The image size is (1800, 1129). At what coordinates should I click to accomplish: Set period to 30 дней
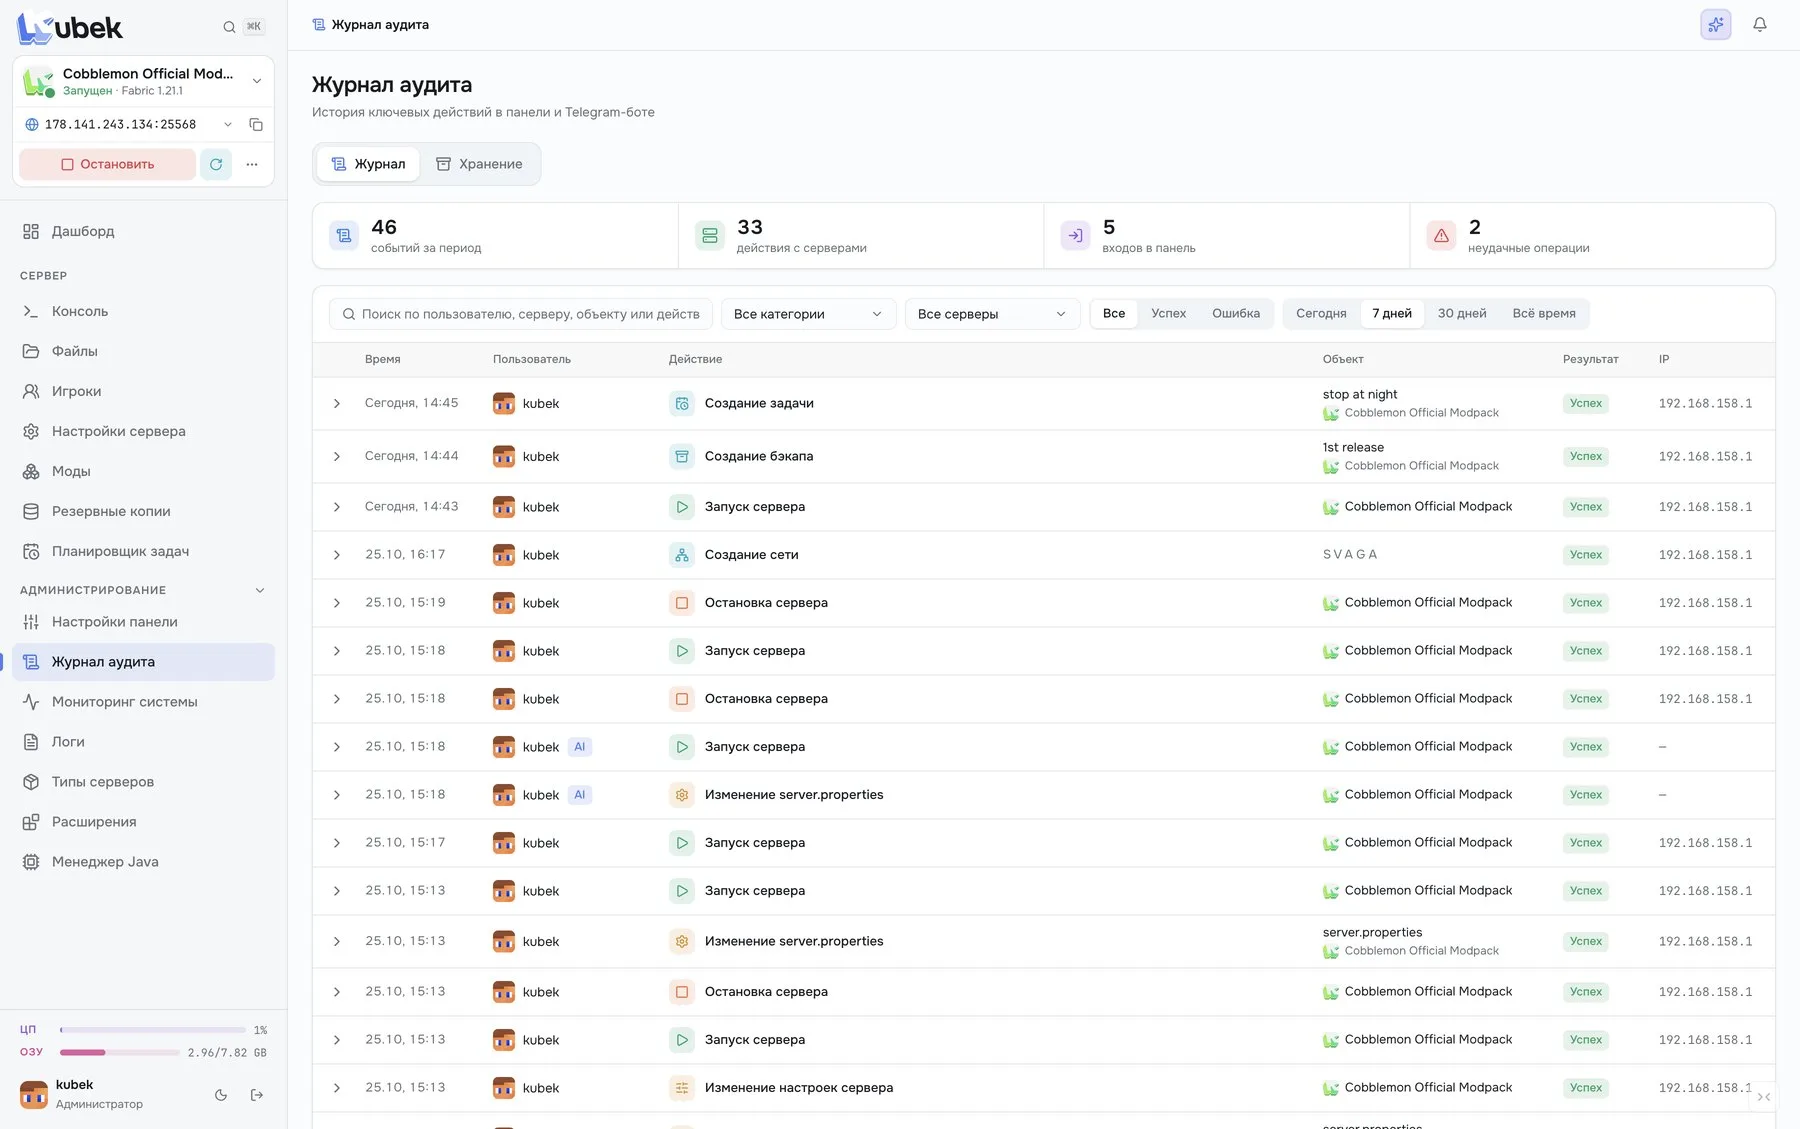(x=1462, y=314)
